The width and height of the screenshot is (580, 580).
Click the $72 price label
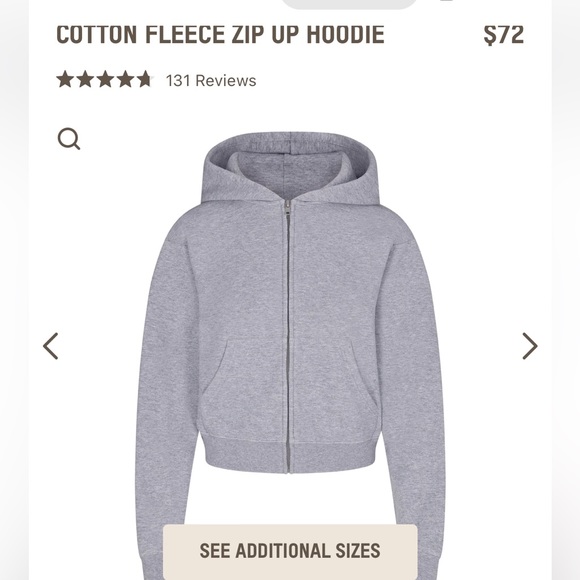tap(503, 35)
